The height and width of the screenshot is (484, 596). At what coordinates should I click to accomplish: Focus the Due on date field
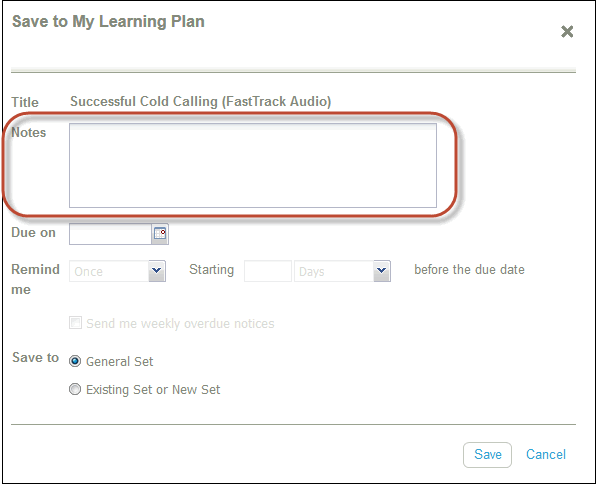click(110, 234)
